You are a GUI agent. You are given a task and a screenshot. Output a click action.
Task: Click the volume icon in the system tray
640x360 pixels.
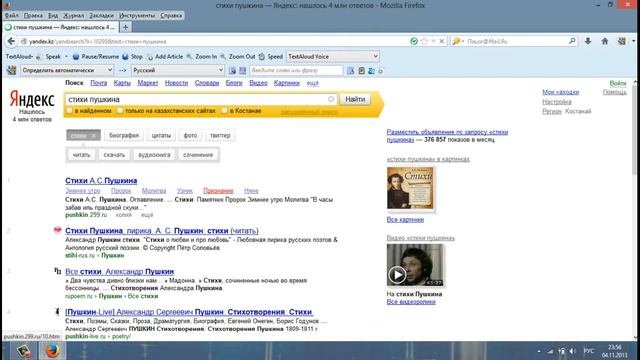573,351
